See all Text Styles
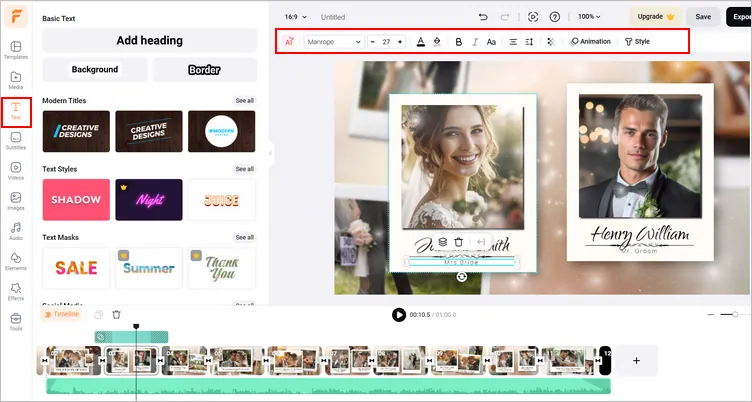 245,169
